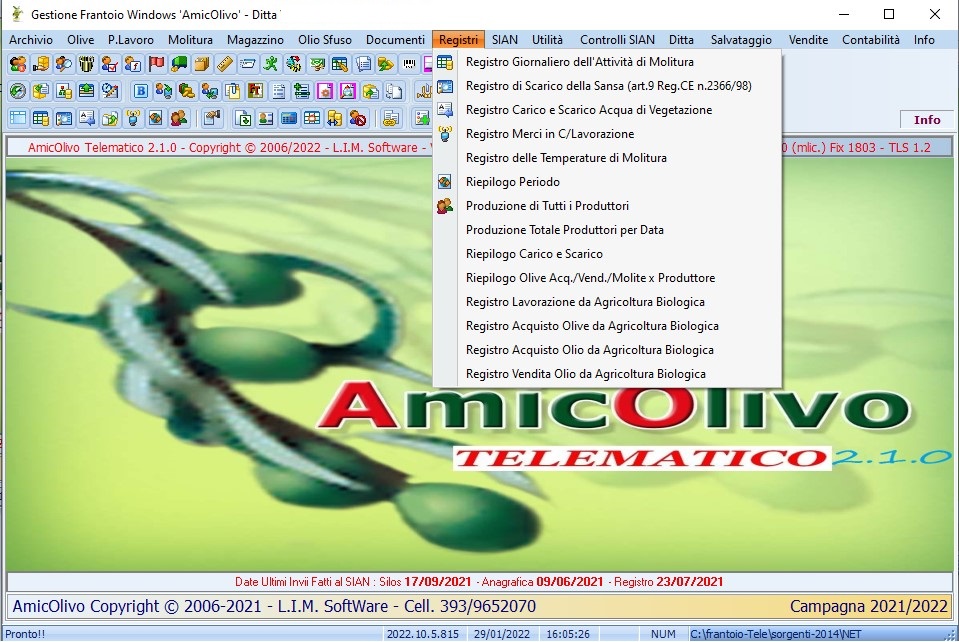Open the Olive menu

click(80, 40)
